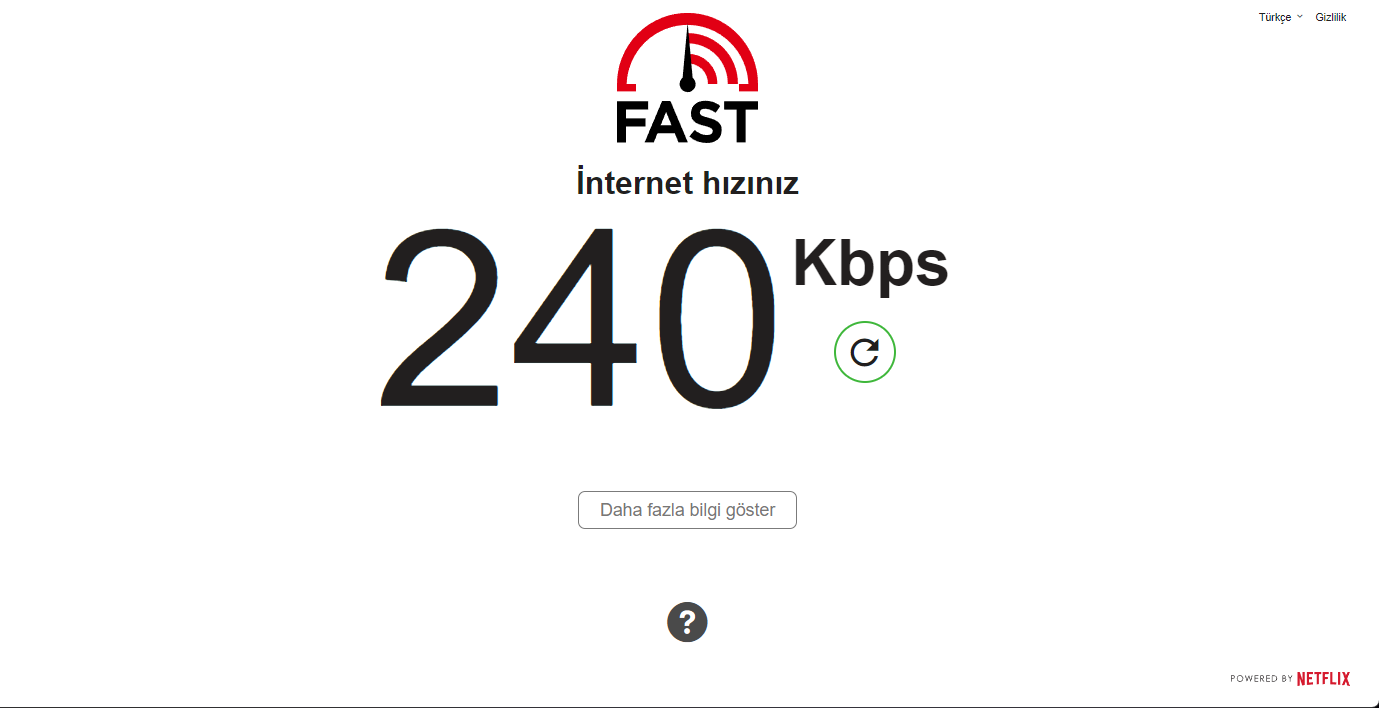Click the speedometer needle in logo
This screenshot has width=1379, height=708.
687,60
